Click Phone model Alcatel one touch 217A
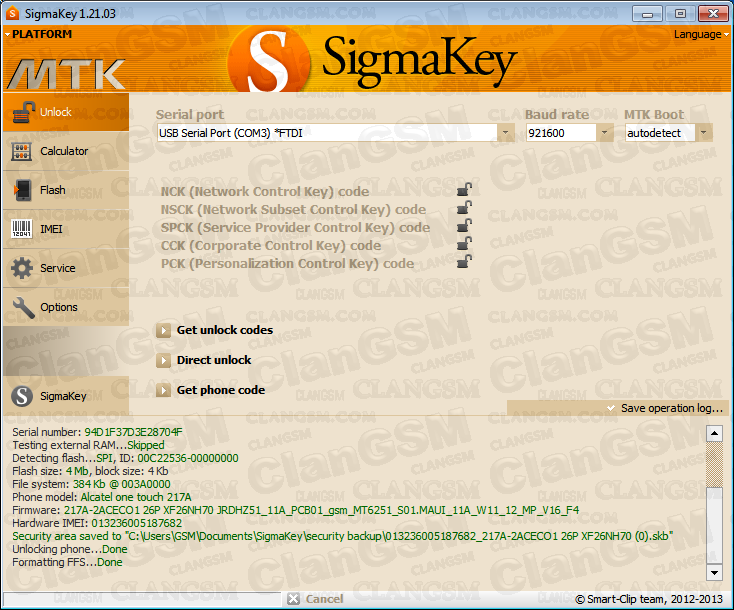The height and width of the screenshot is (610, 734). pos(102,497)
